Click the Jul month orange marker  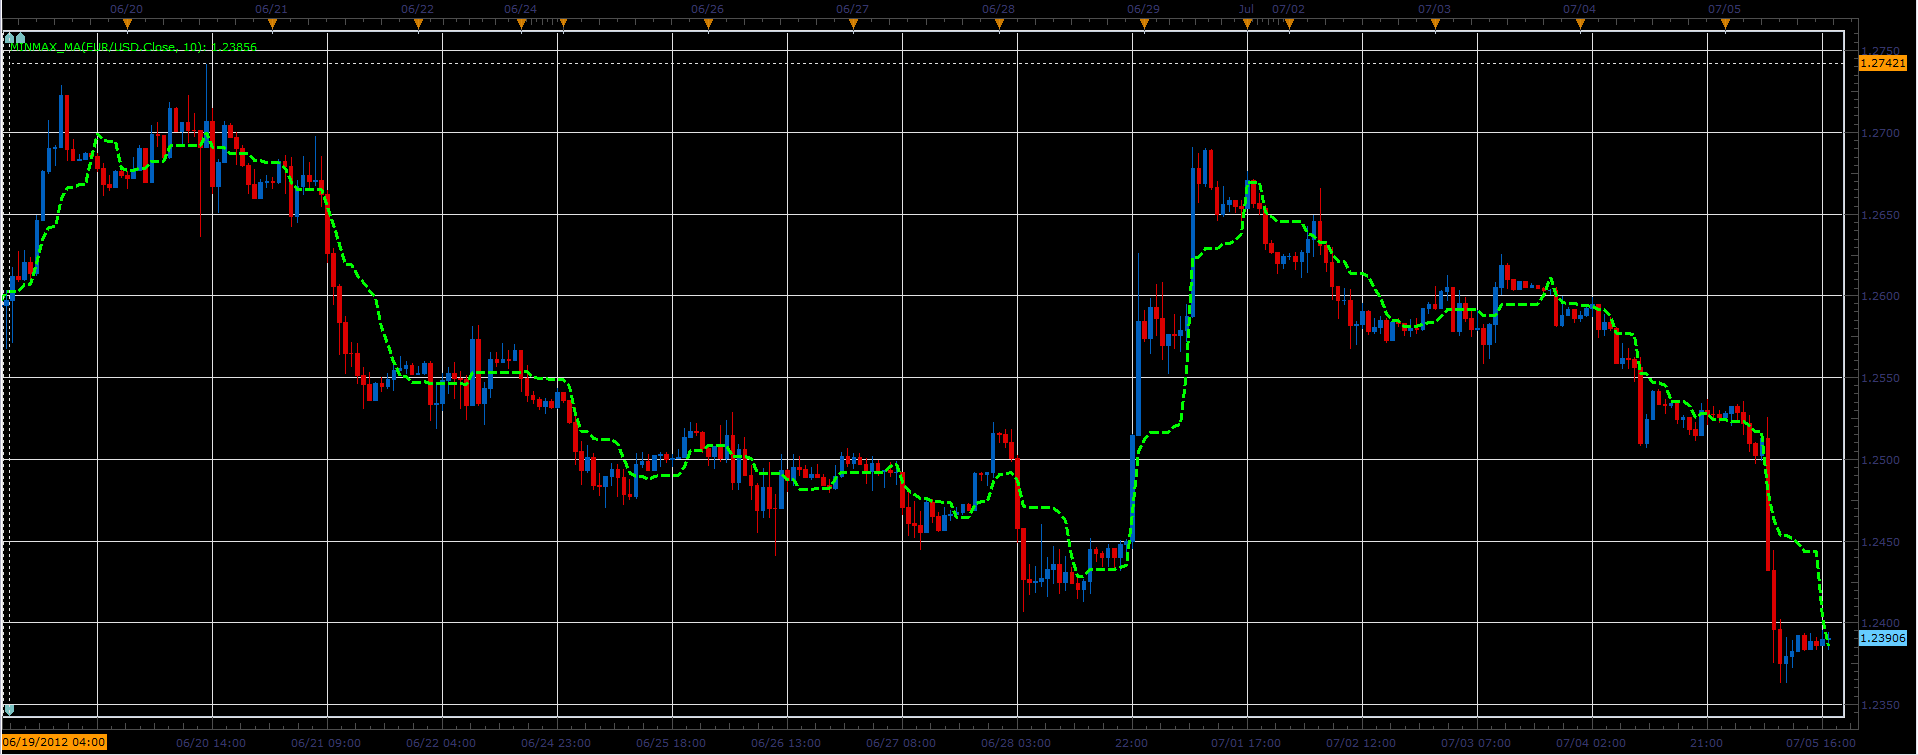(x=1247, y=25)
